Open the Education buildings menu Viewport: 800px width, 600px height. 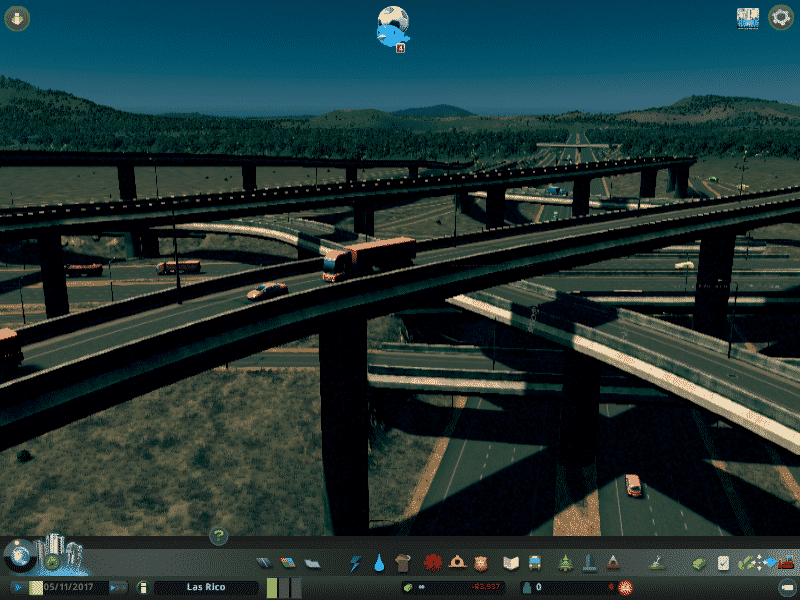click(511, 563)
